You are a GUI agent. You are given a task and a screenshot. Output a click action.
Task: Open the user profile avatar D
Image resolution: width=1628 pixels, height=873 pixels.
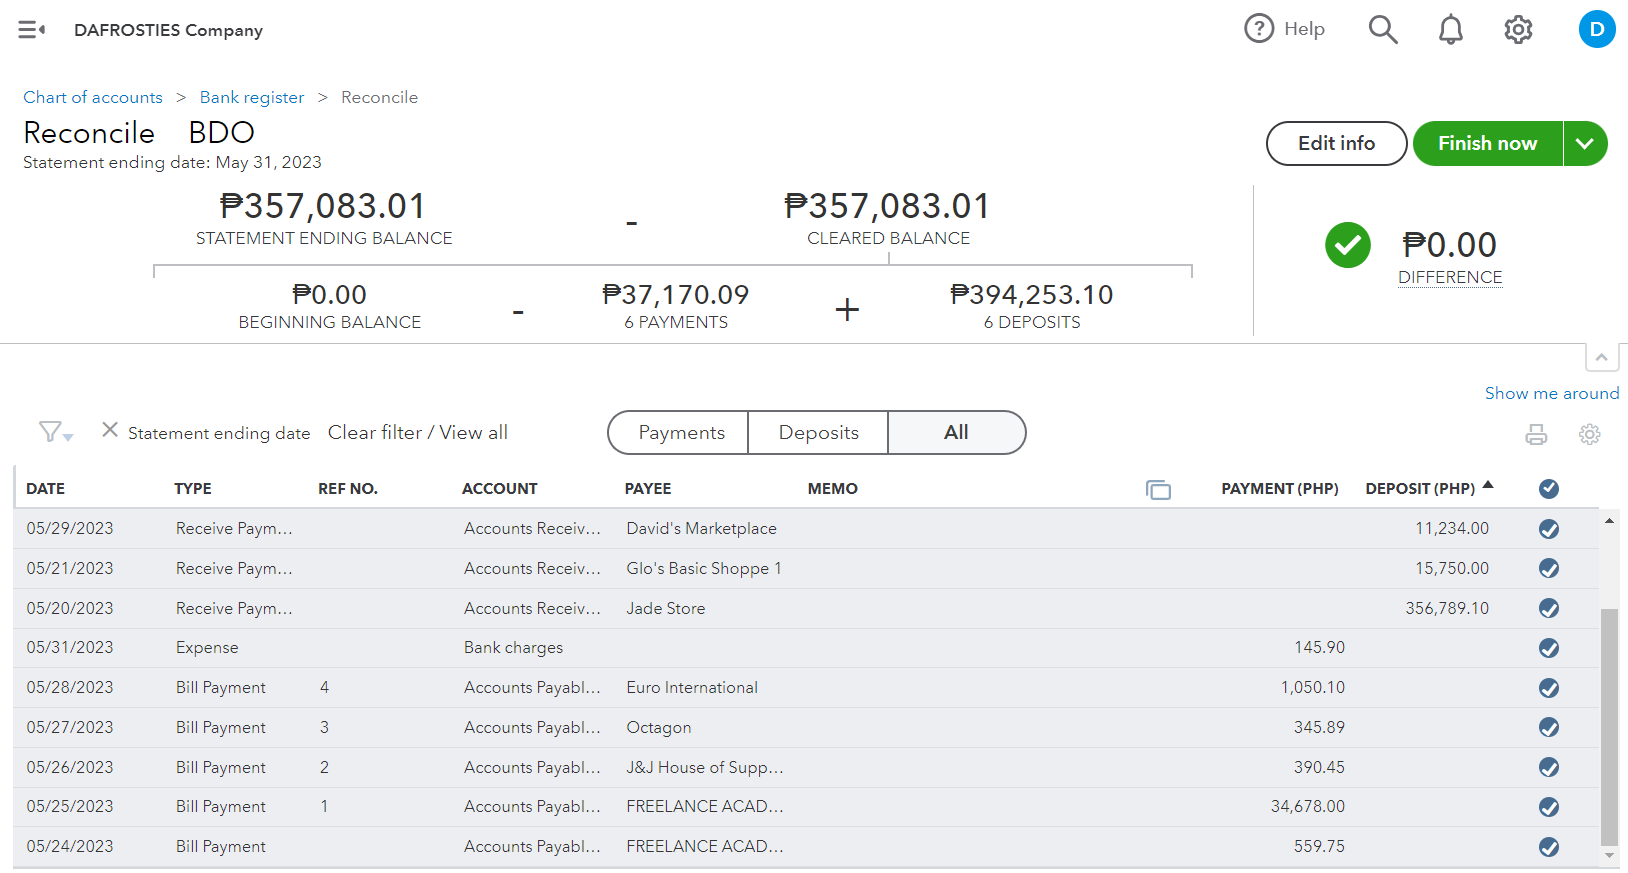tap(1596, 29)
